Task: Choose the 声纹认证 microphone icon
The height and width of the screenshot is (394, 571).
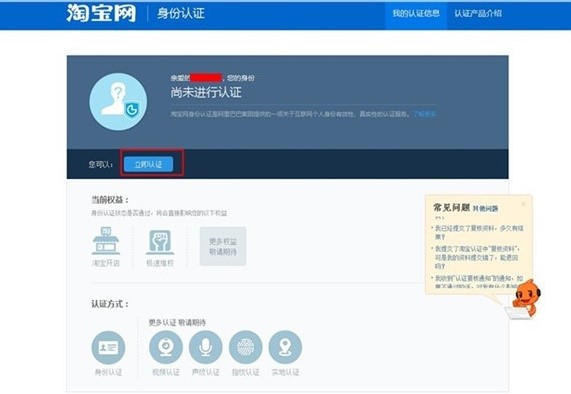Action: coord(206,347)
